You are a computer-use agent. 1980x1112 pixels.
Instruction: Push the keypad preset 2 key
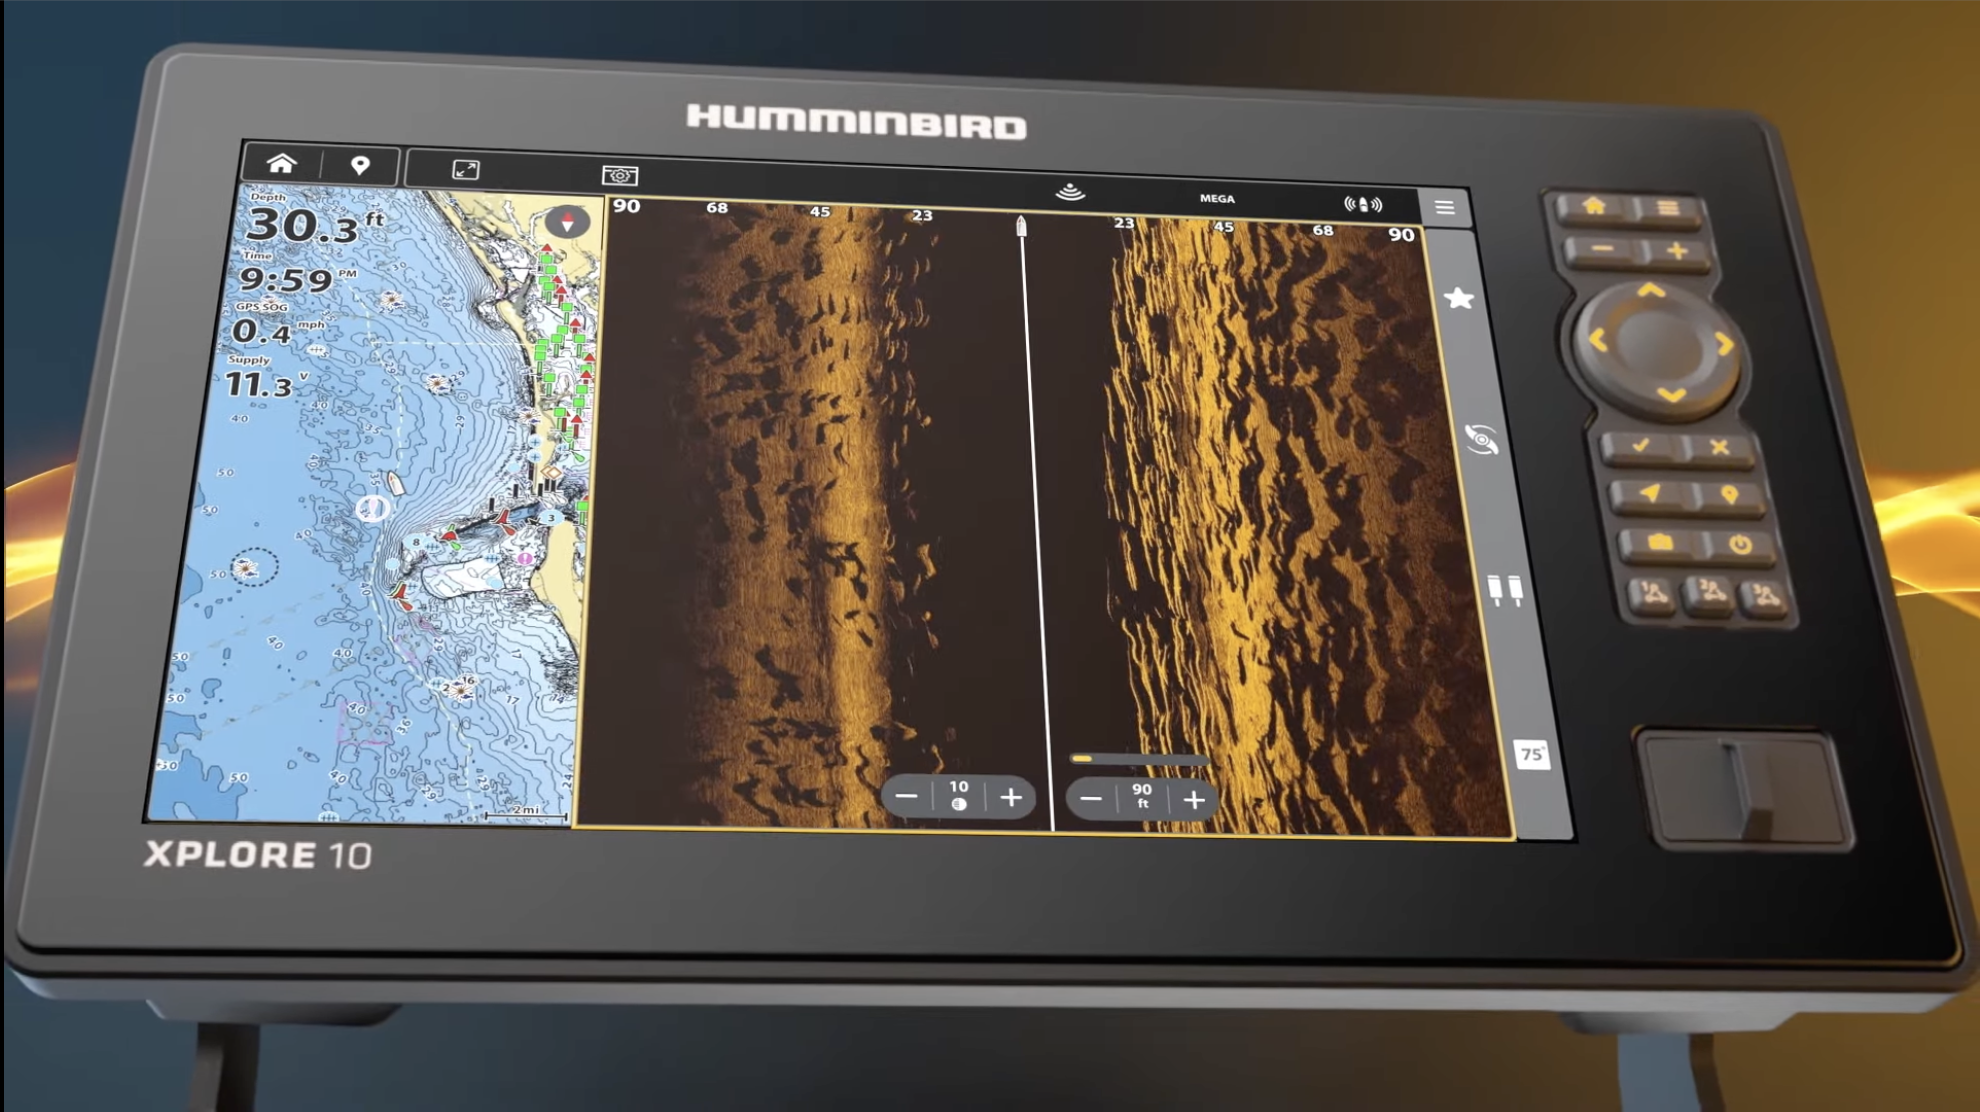point(1710,594)
